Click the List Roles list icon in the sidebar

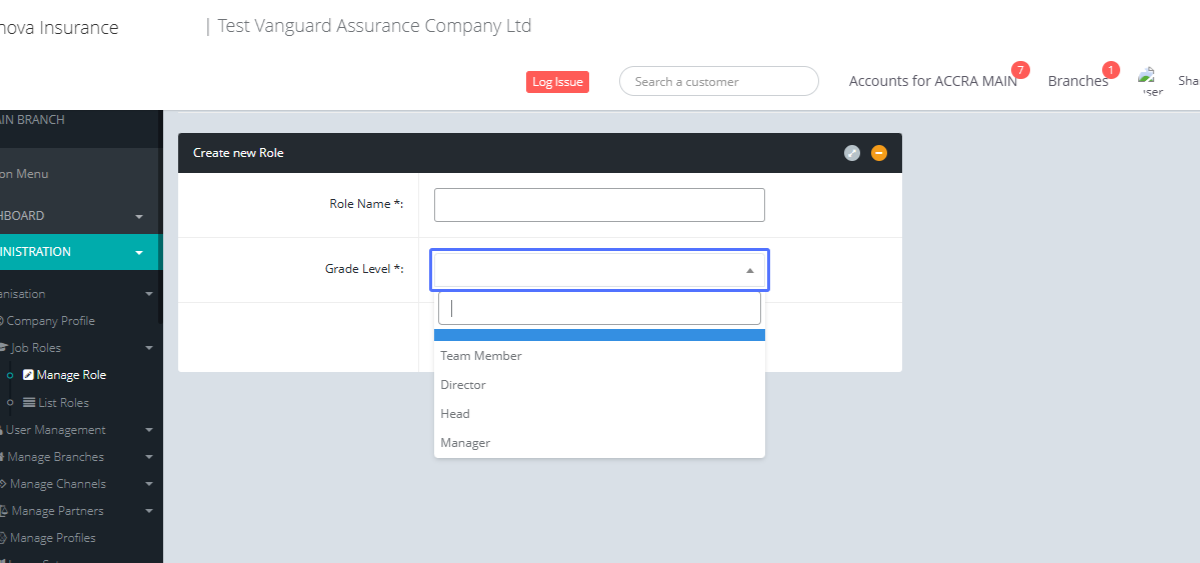(x=29, y=403)
